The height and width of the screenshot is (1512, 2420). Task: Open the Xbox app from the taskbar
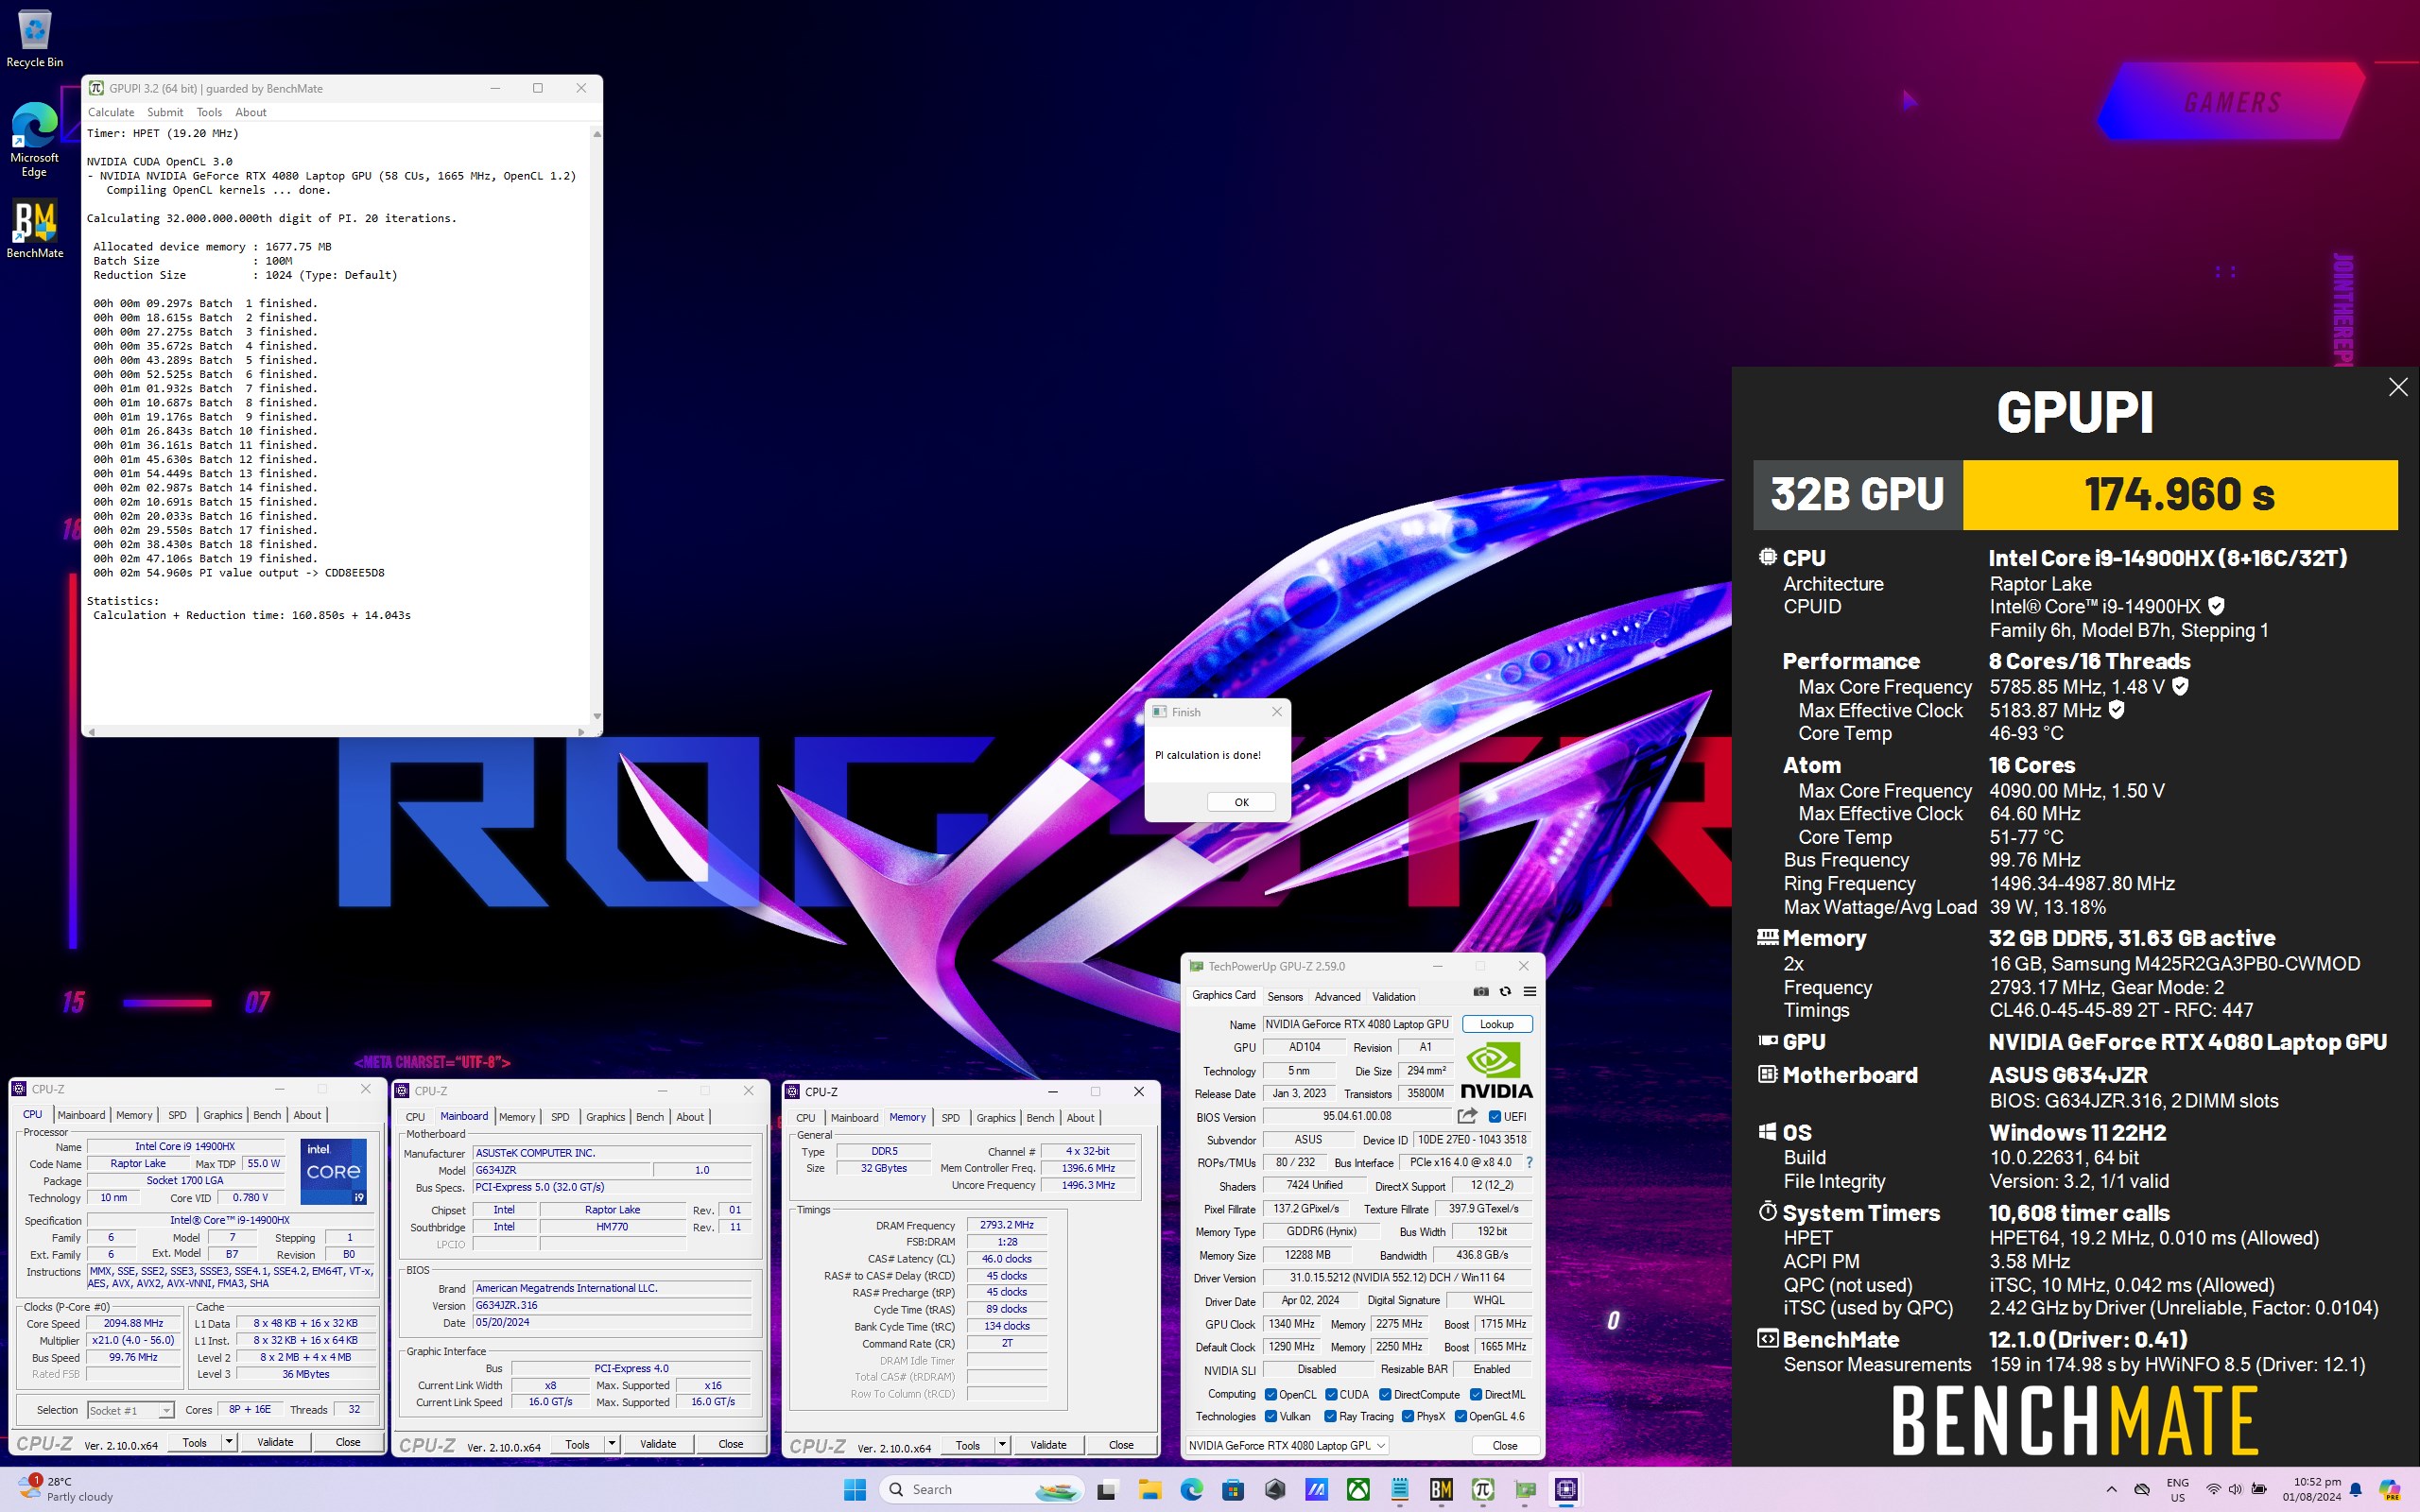click(x=1358, y=1489)
